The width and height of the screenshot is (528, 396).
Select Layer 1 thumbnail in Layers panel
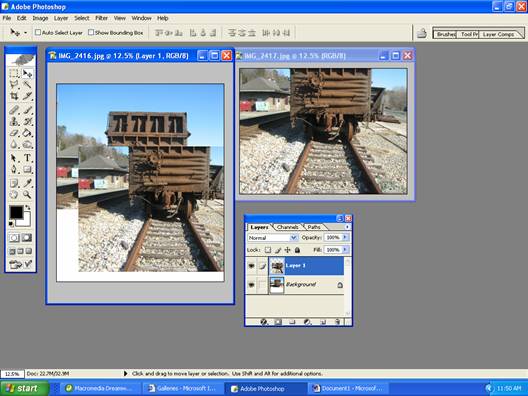coord(277,266)
